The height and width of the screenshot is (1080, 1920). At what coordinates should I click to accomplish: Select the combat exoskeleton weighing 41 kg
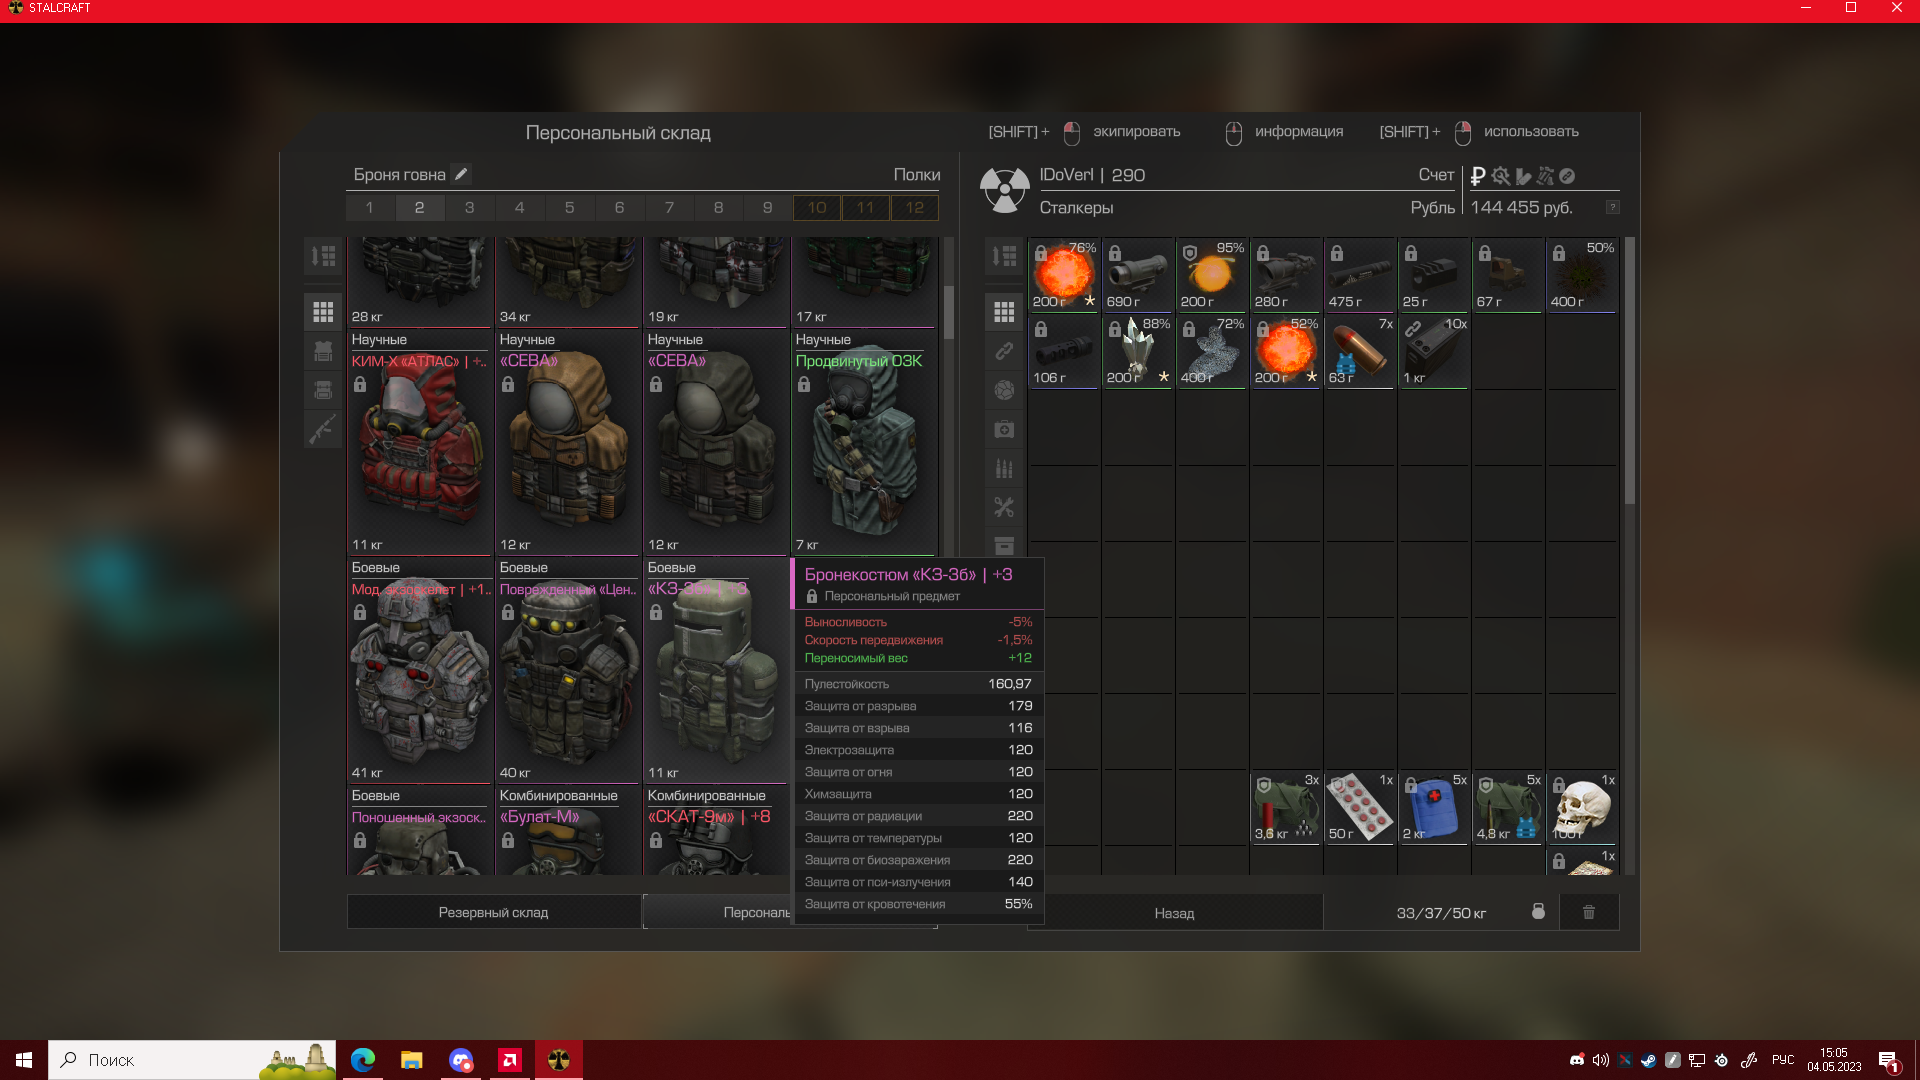coord(420,670)
